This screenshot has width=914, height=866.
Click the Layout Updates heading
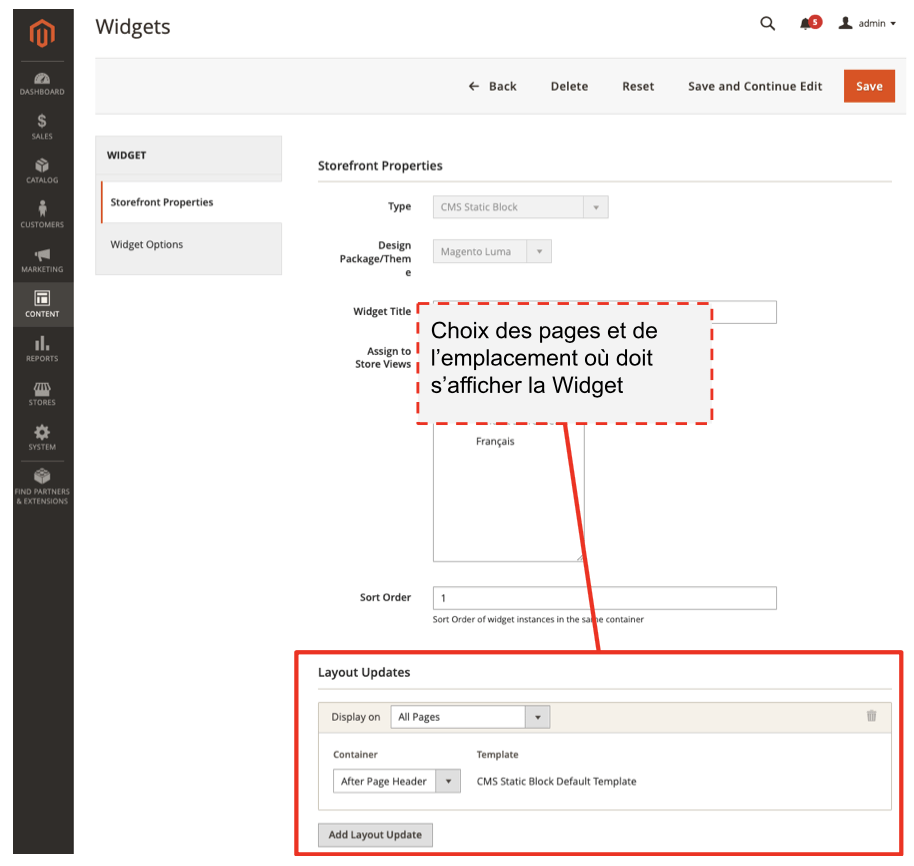pos(364,672)
